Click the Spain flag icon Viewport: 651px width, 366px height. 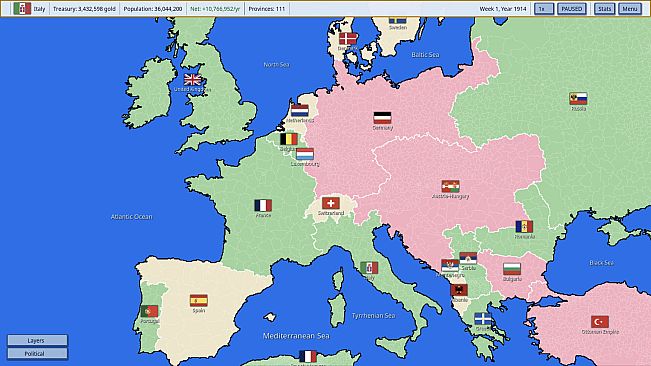click(198, 300)
